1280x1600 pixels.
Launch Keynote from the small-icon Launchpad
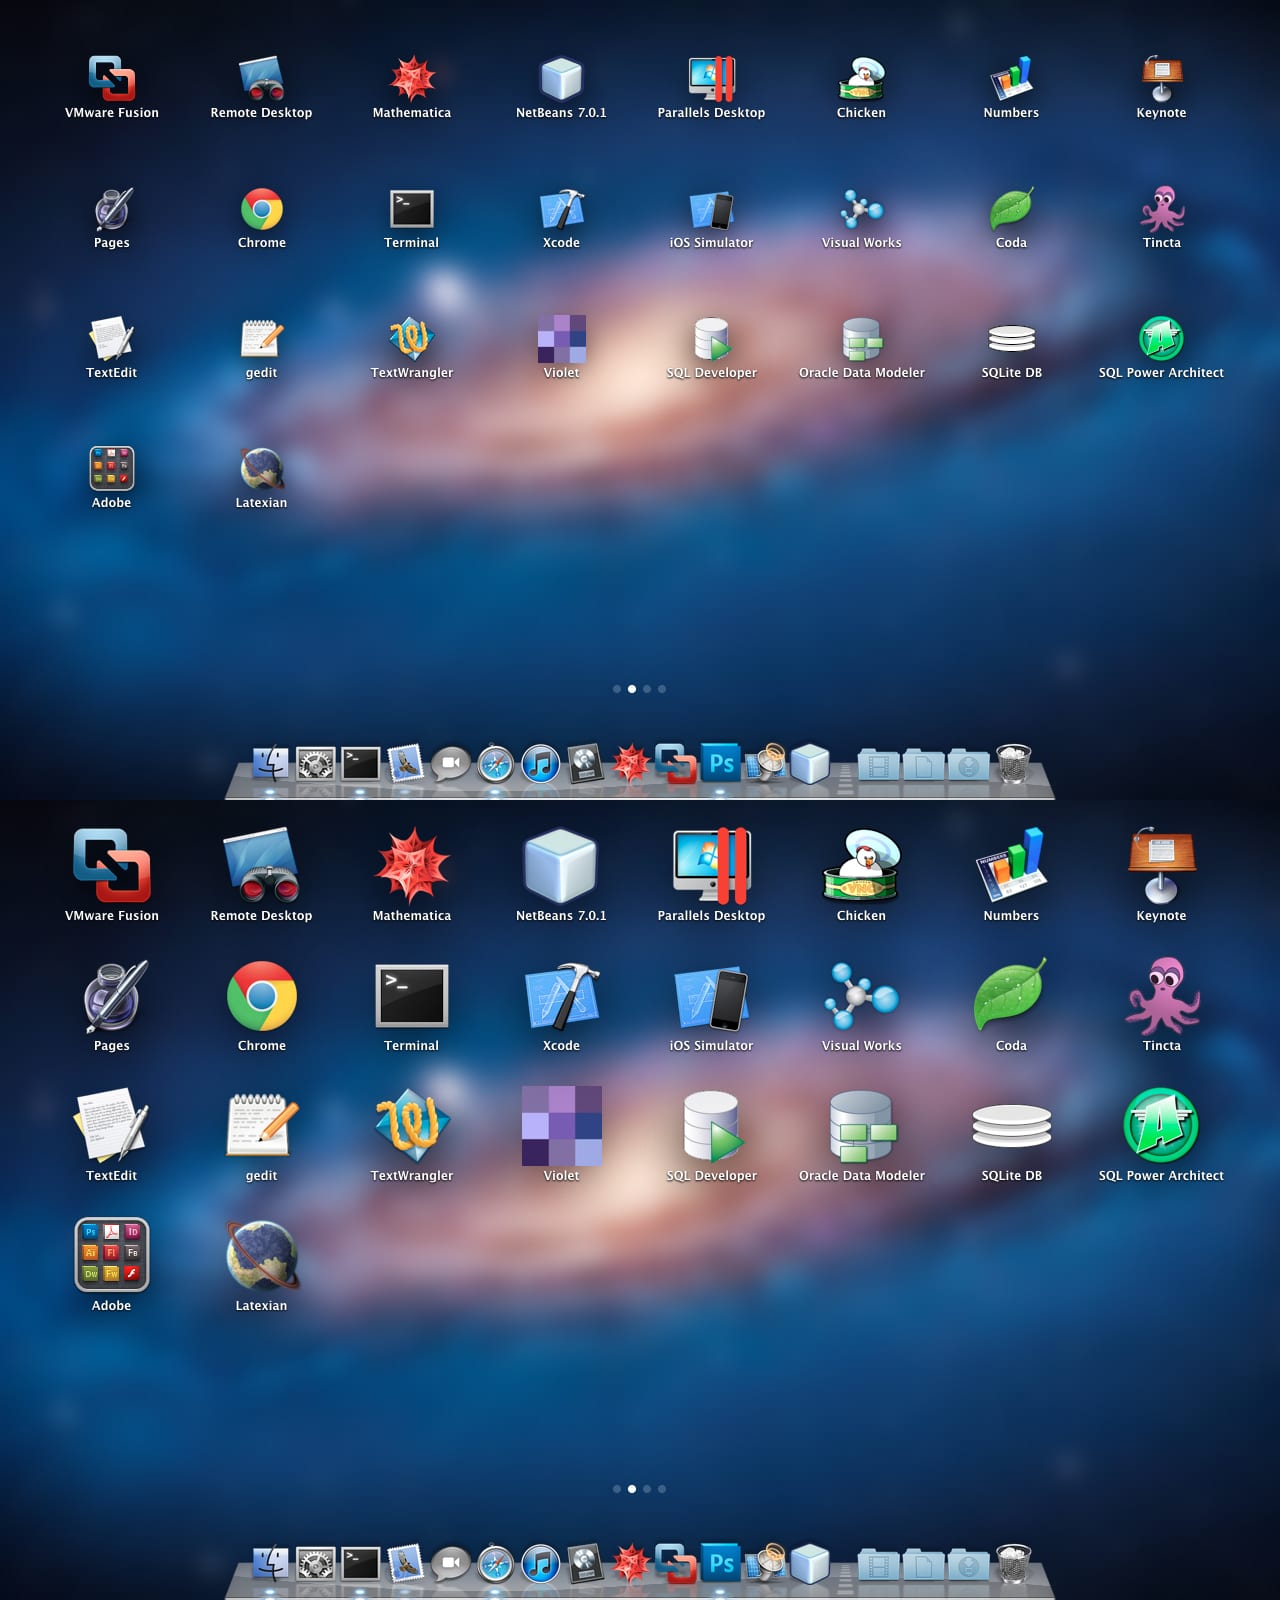tap(1162, 78)
